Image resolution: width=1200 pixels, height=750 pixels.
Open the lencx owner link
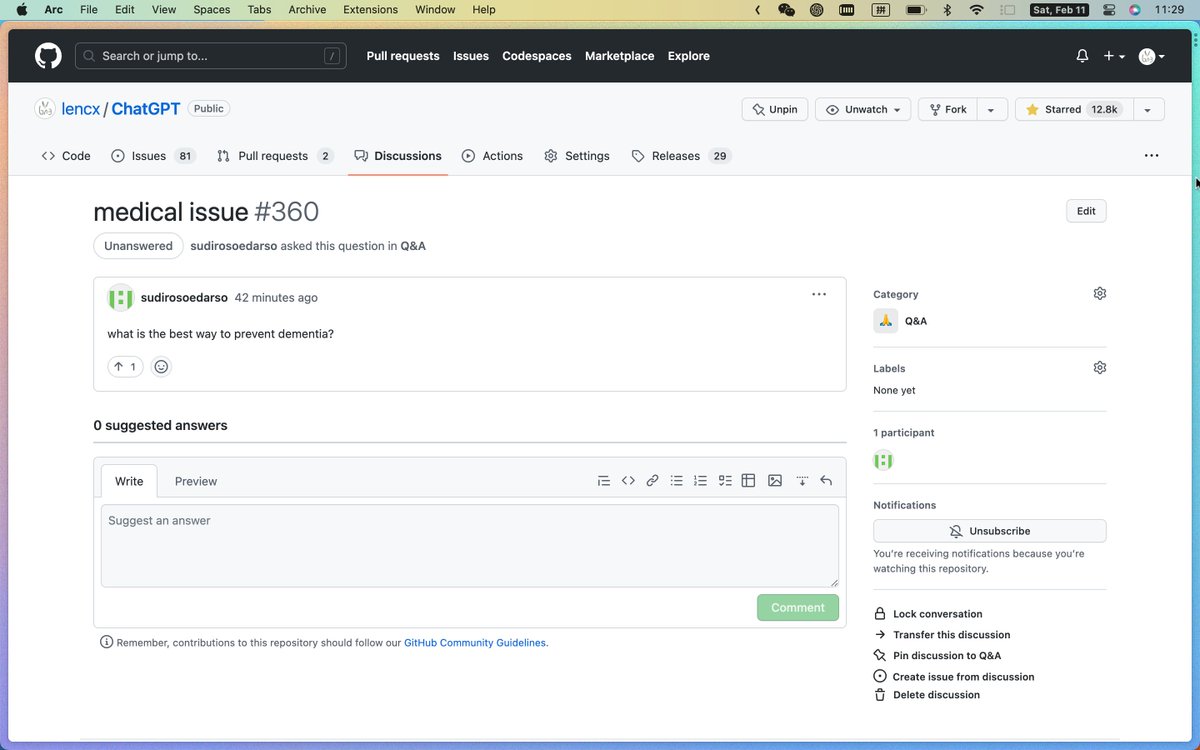pyautogui.click(x=81, y=109)
